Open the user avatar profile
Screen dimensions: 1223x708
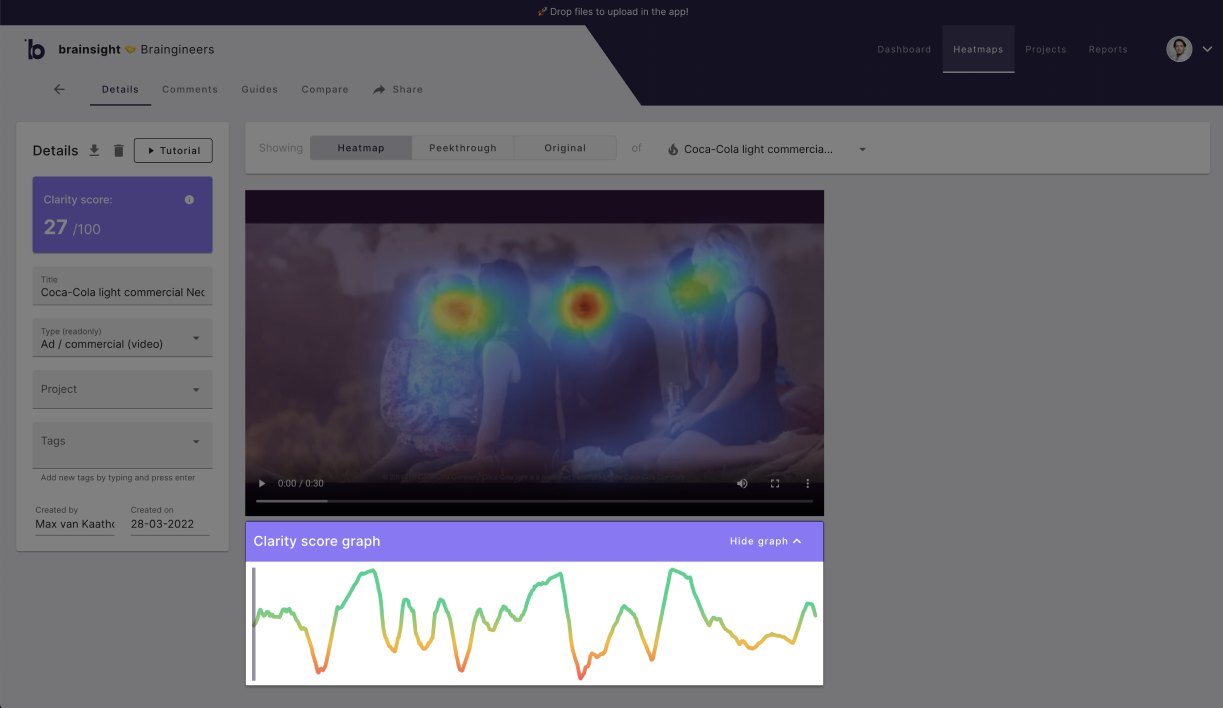1179,49
